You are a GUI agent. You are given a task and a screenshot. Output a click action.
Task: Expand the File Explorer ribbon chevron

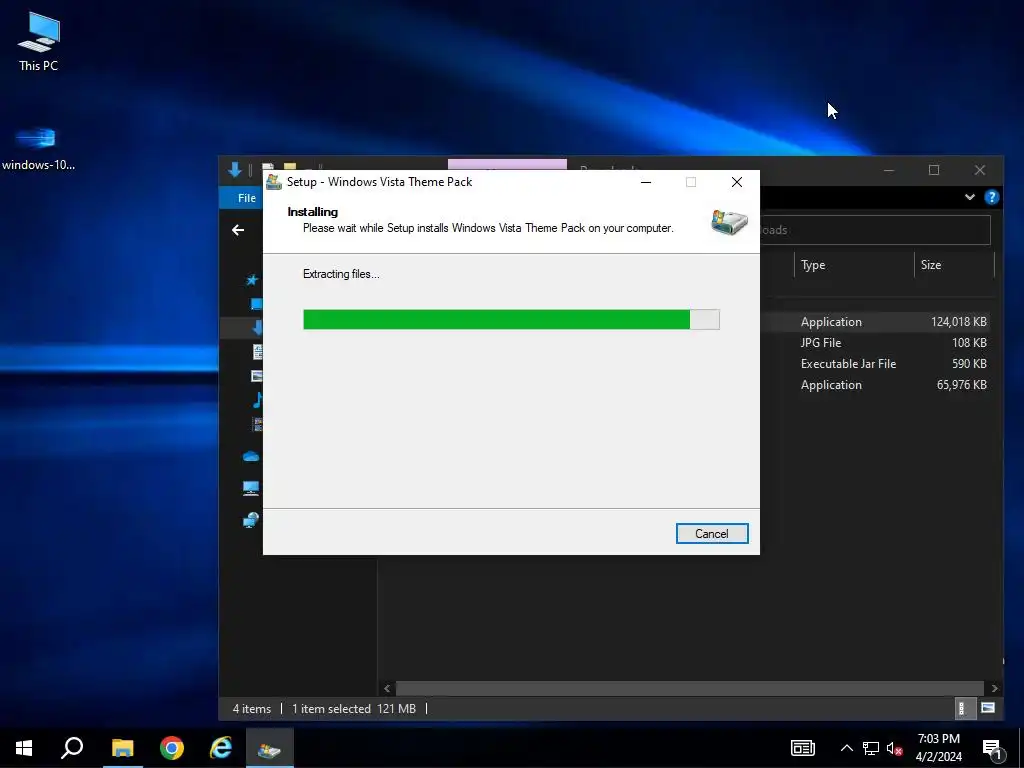(970, 197)
